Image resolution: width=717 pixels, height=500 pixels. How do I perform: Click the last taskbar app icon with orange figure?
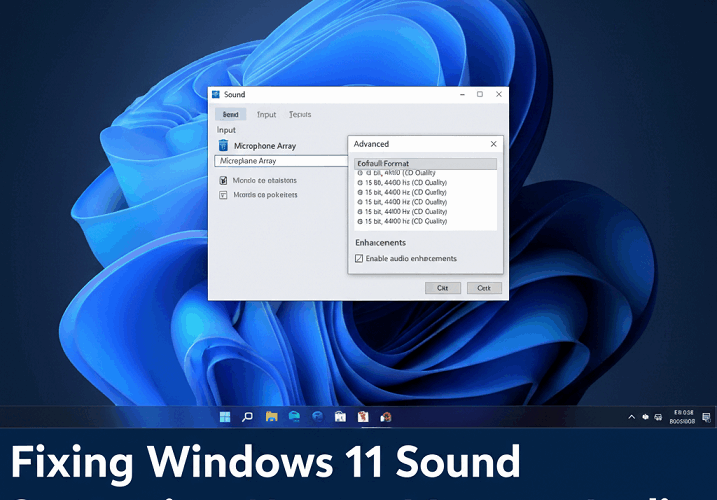pos(386,417)
